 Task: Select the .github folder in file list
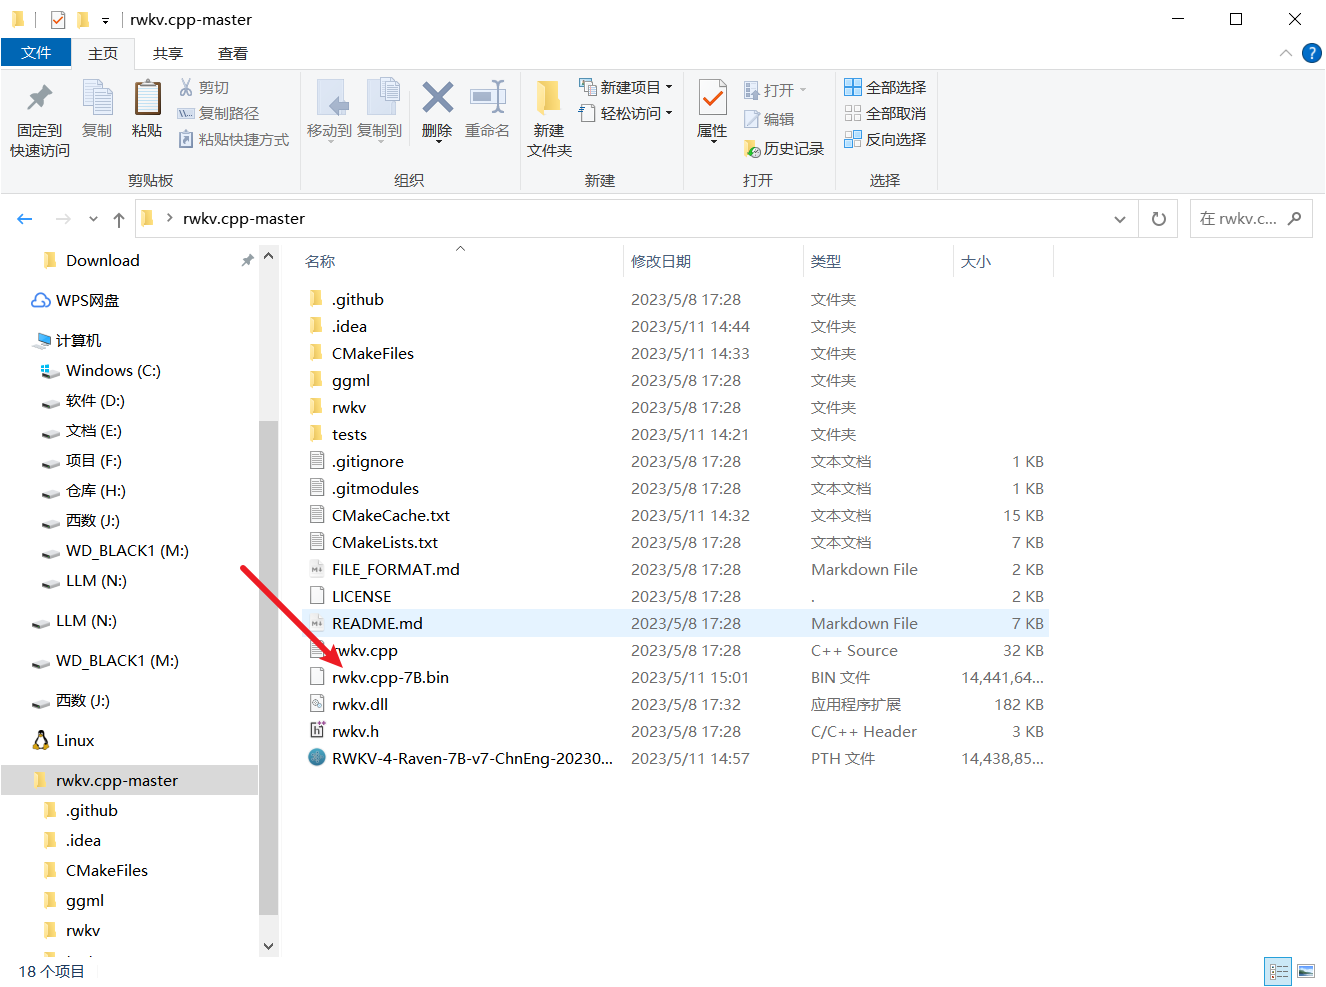pos(358,299)
